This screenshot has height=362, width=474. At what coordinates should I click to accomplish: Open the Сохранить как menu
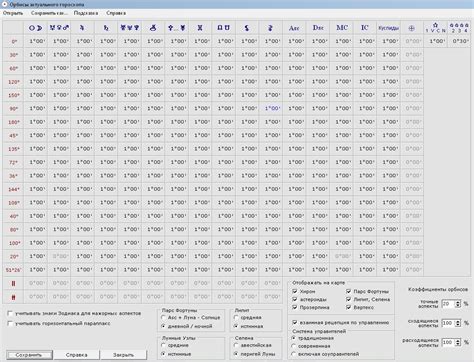point(49,13)
